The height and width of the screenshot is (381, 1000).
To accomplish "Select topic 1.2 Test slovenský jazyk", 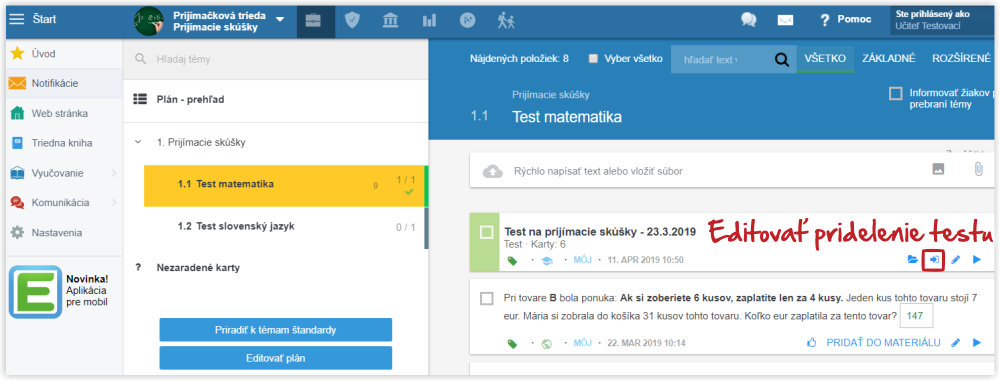I will pos(285,227).
